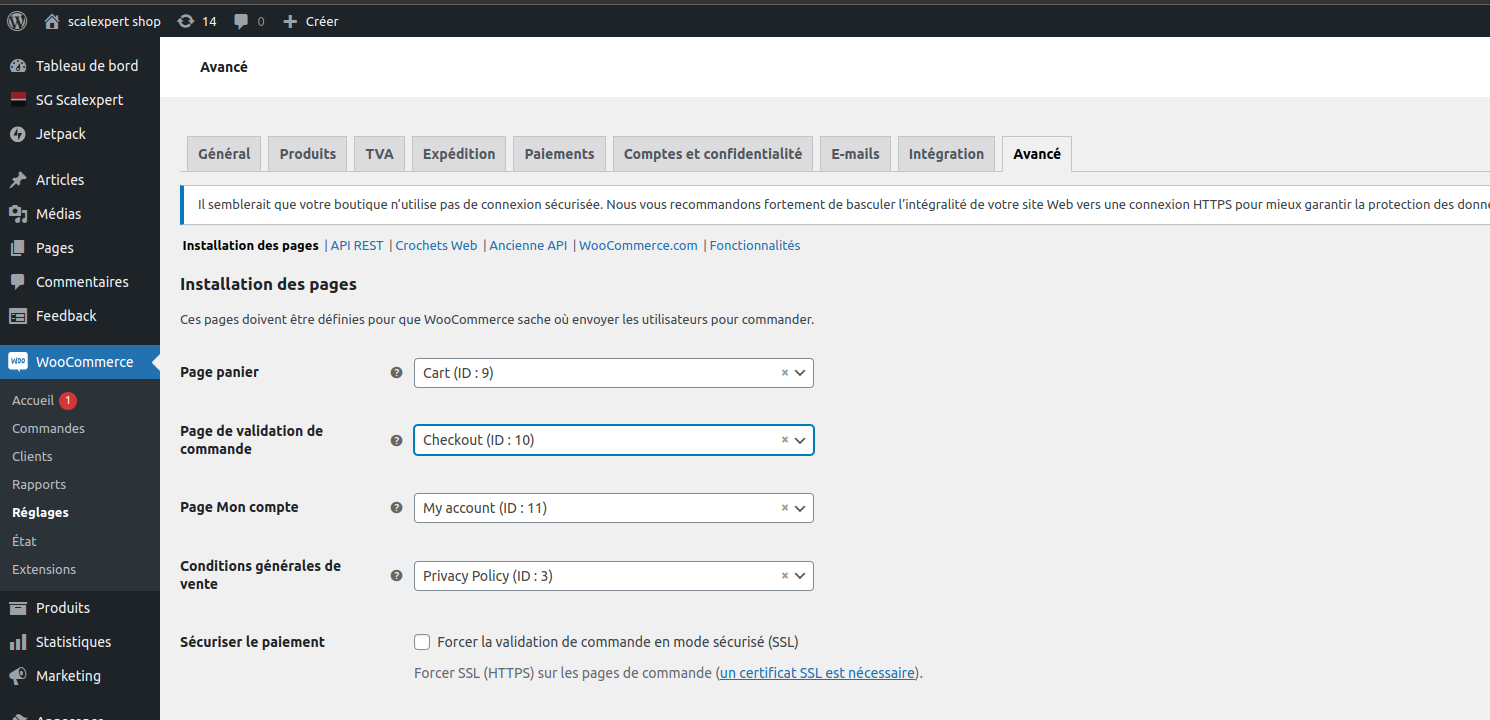Open the Page Mon compte dropdown
Viewport: 1490px width, 720px height.
click(614, 508)
